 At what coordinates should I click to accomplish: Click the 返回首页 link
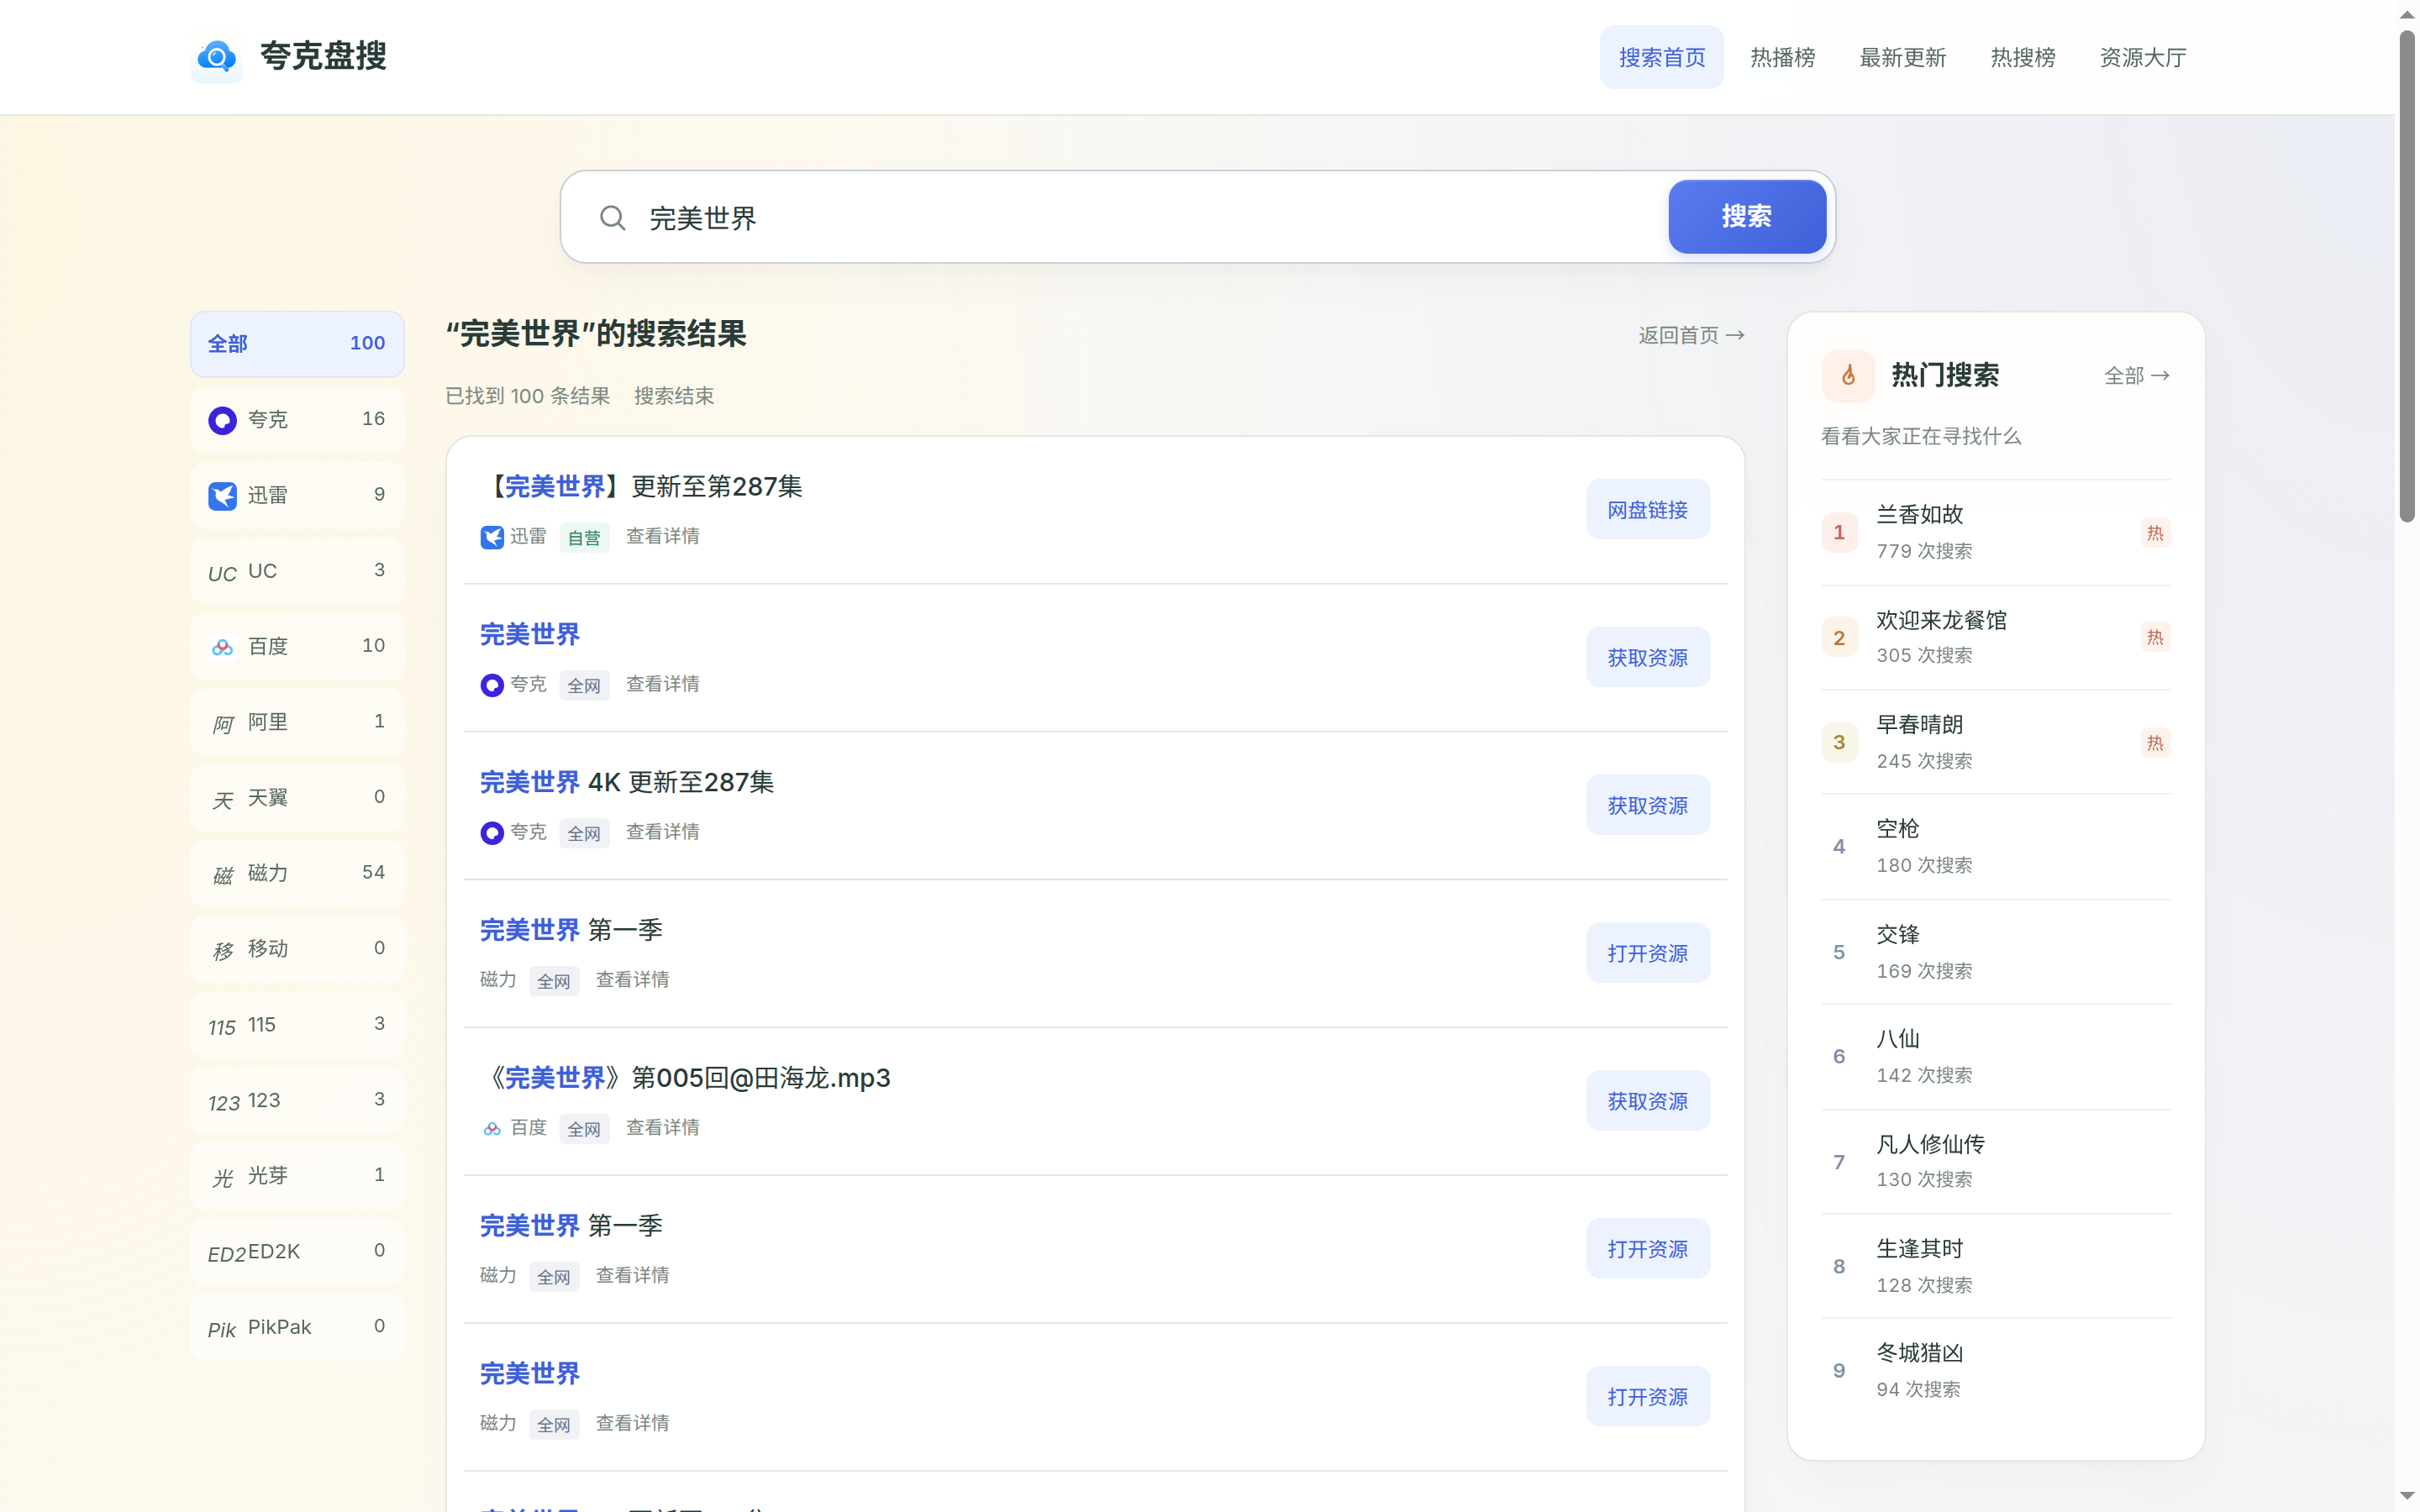tap(1691, 335)
